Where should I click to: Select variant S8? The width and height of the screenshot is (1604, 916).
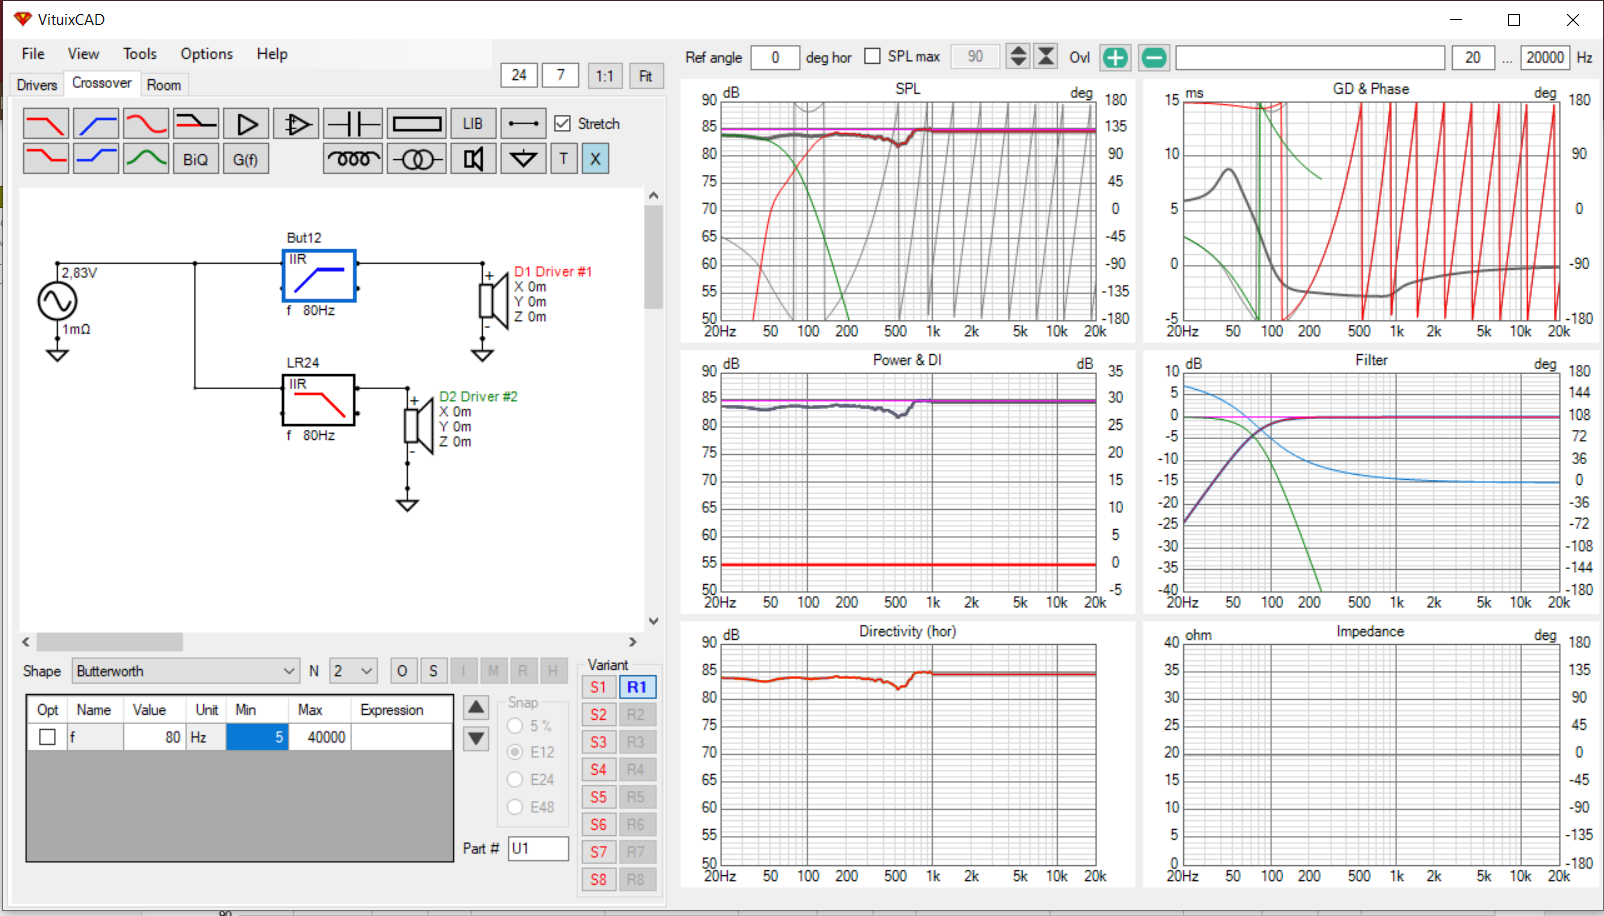point(598,880)
